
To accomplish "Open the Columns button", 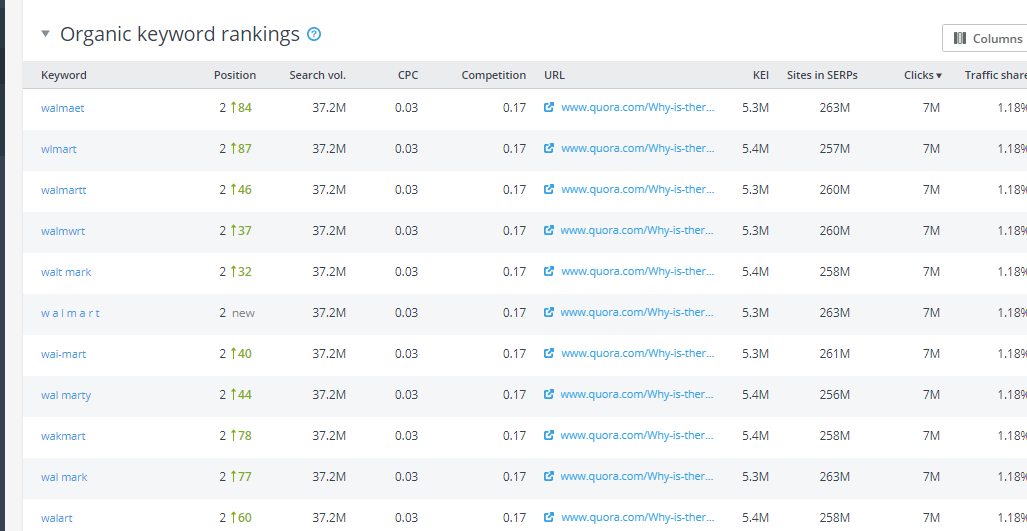I will [987, 38].
